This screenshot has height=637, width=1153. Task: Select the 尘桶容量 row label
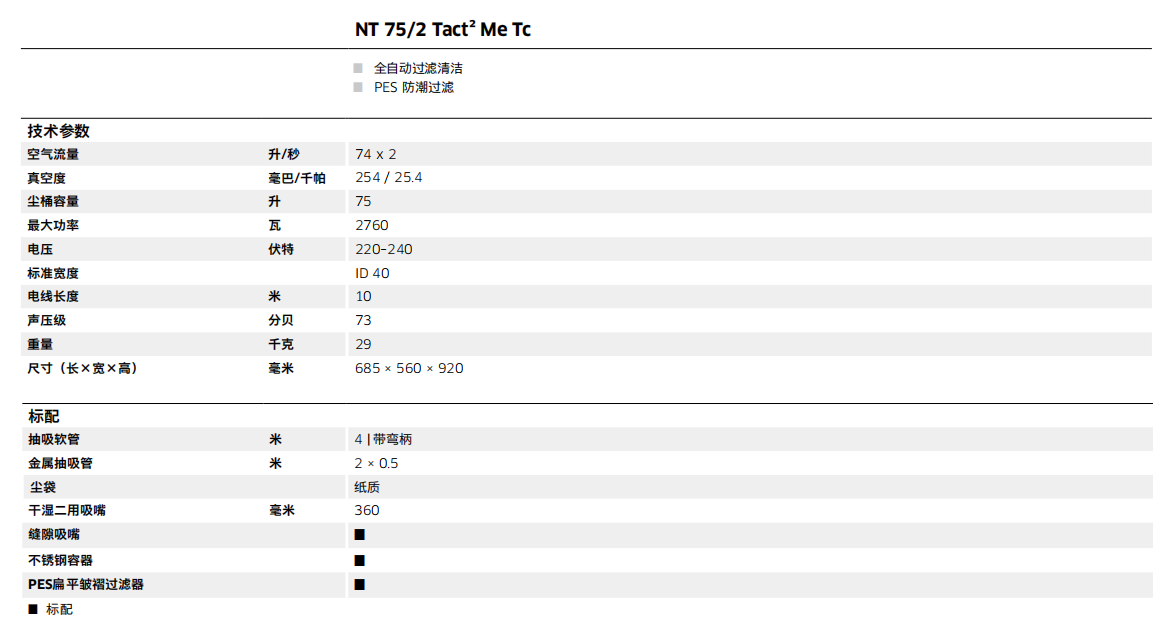click(x=53, y=201)
